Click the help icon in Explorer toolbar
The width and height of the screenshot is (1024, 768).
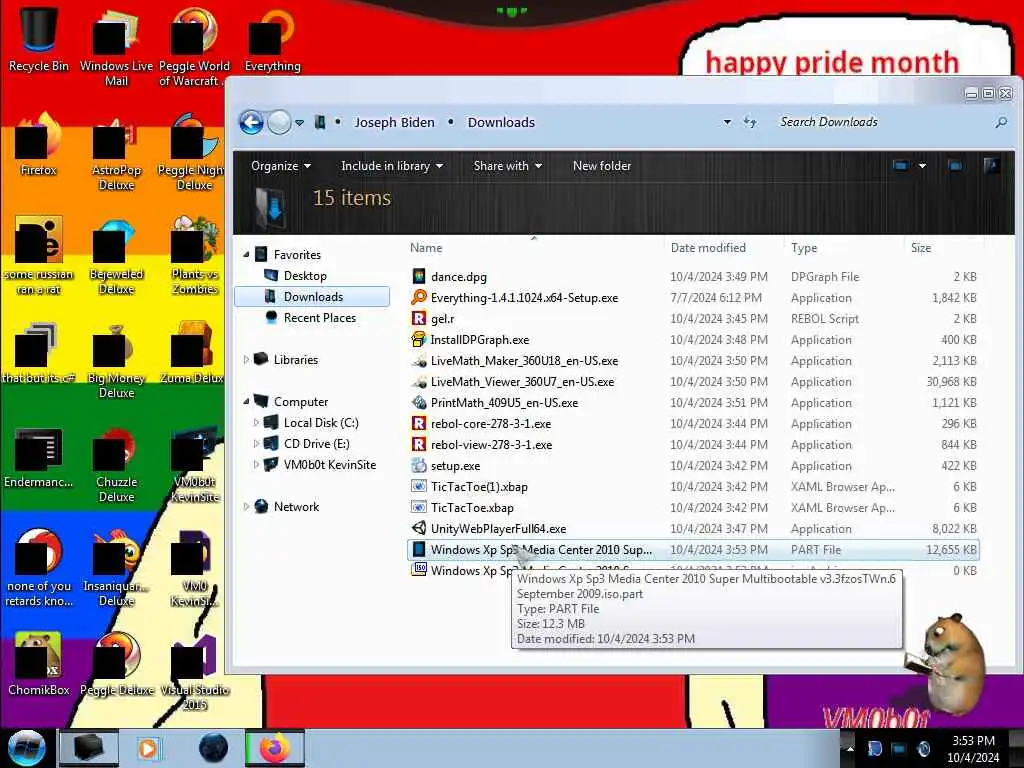[991, 165]
